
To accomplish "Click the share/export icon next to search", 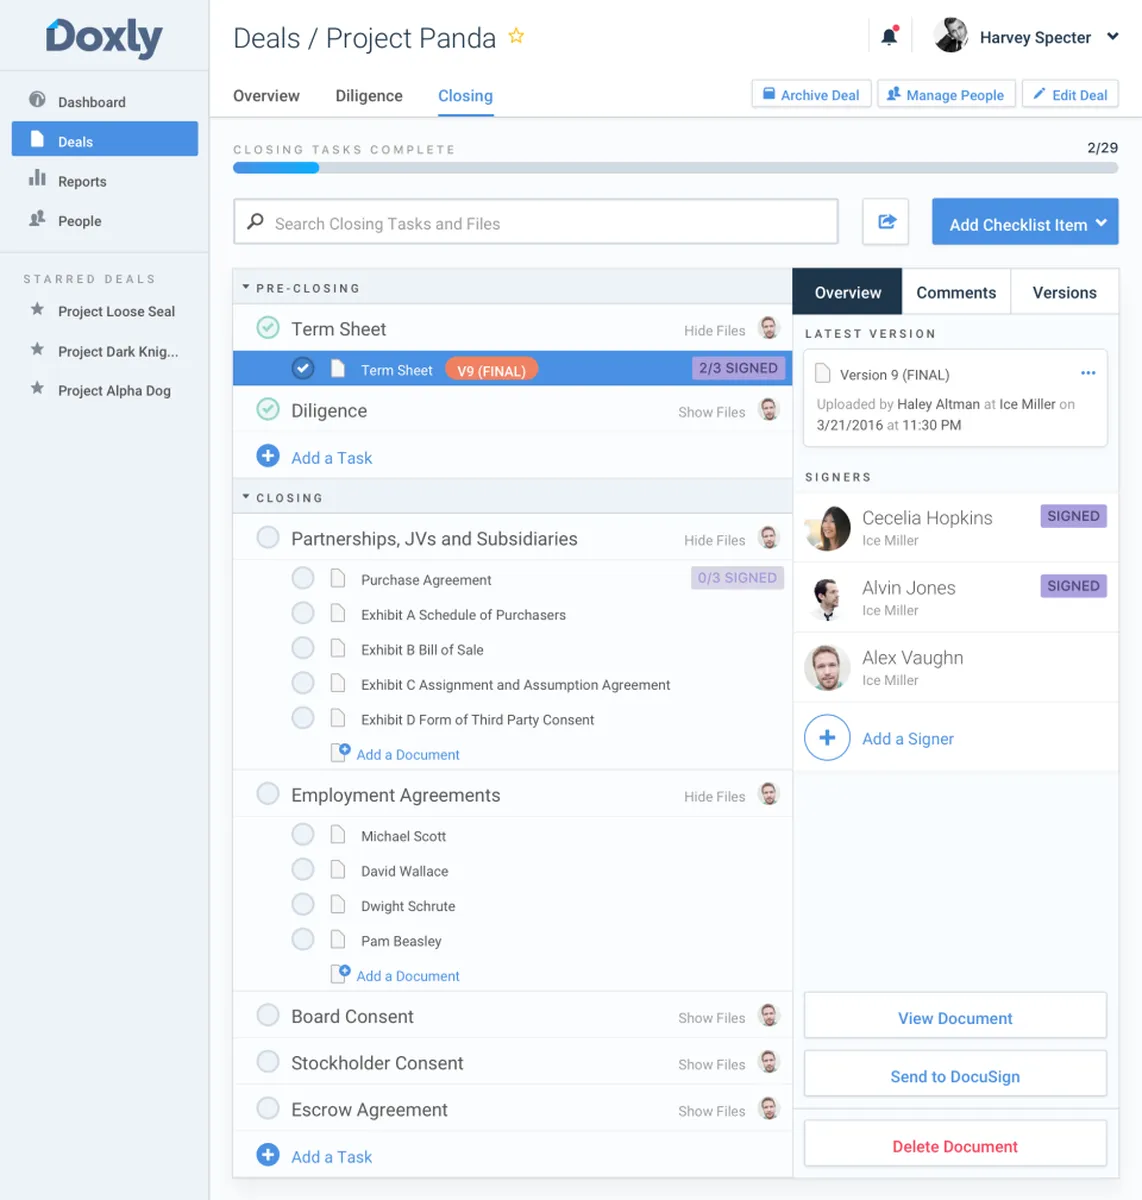I will coord(886,222).
